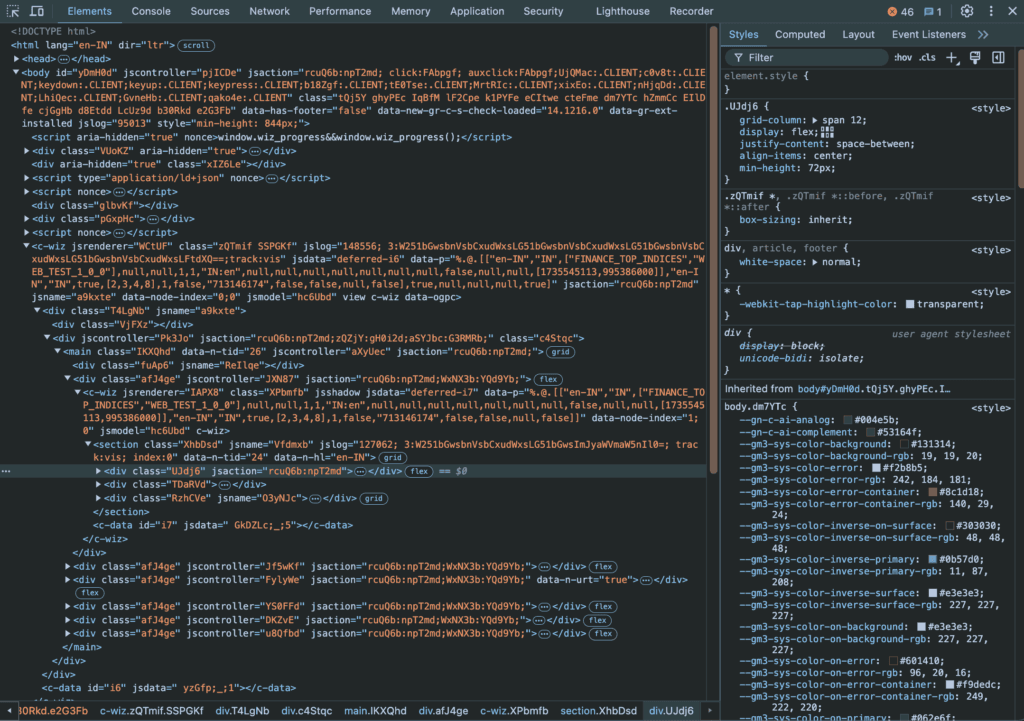The image size is (1024, 721).
Task: Select main.IKXQhd breadcrumb
Action: (375, 711)
